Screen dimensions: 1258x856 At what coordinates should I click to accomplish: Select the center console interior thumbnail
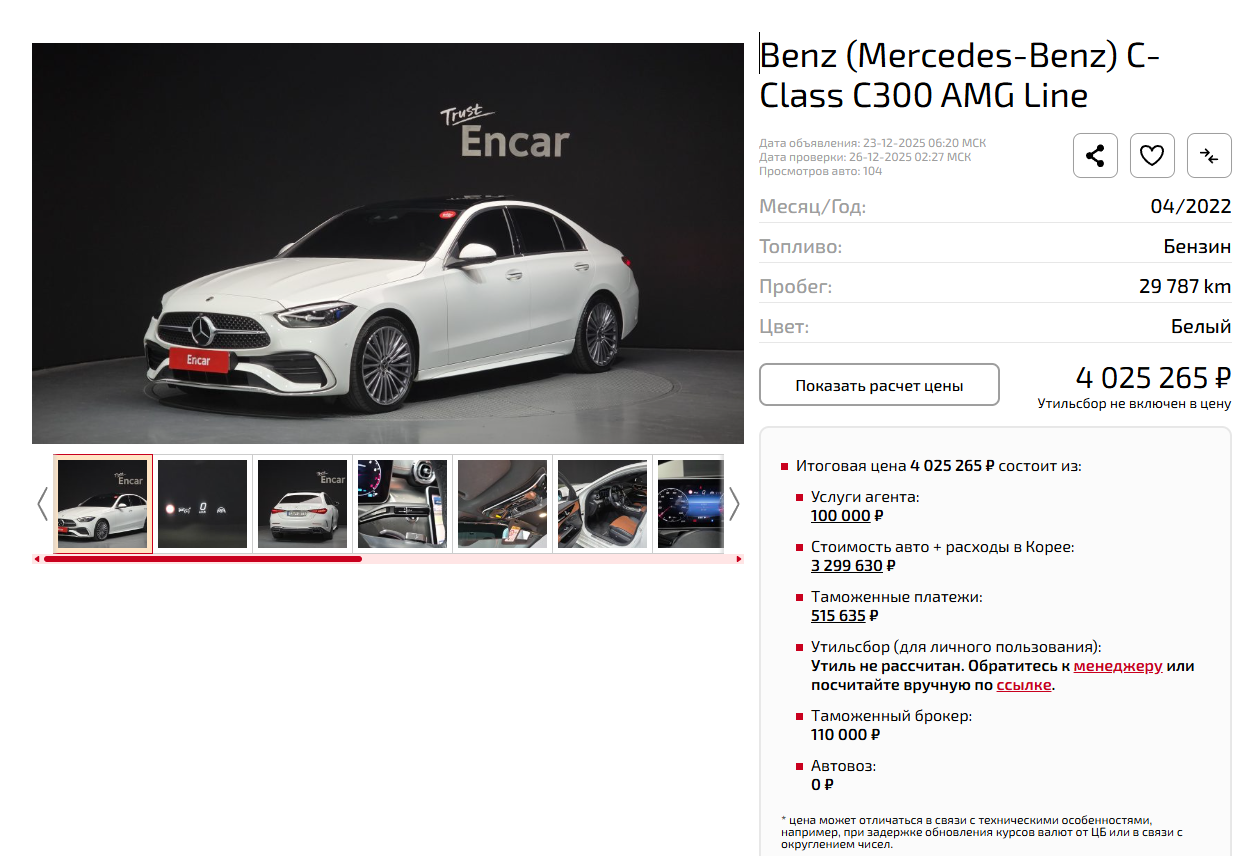tap(402, 504)
